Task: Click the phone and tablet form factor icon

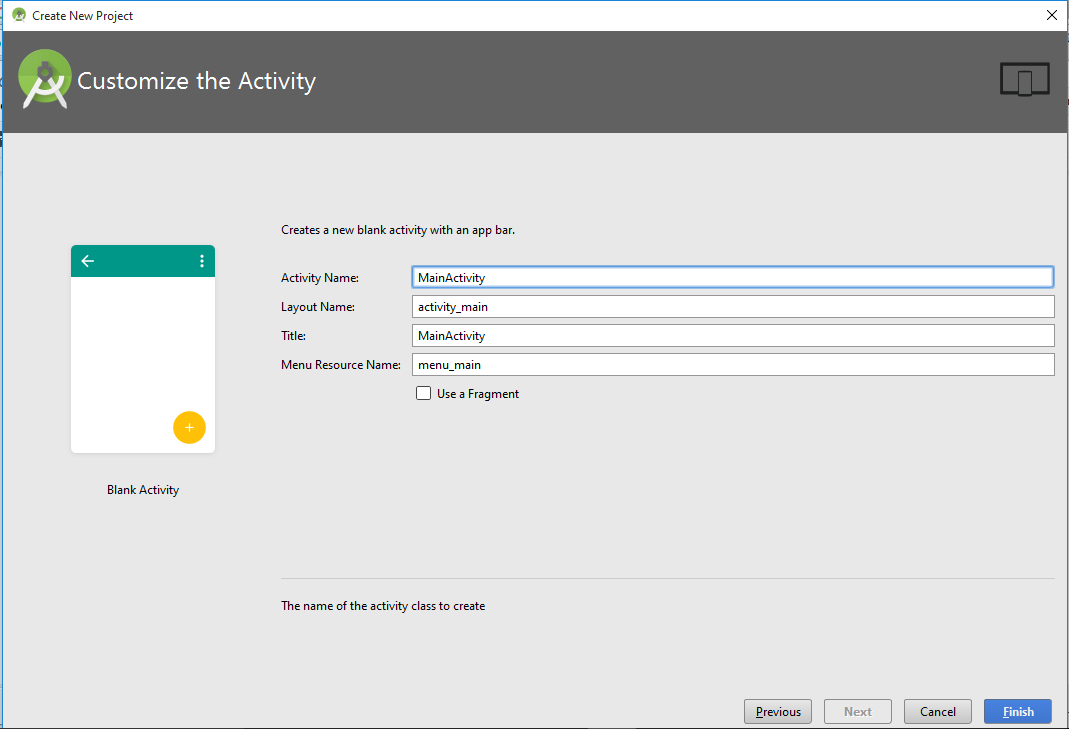Action: pos(1024,79)
